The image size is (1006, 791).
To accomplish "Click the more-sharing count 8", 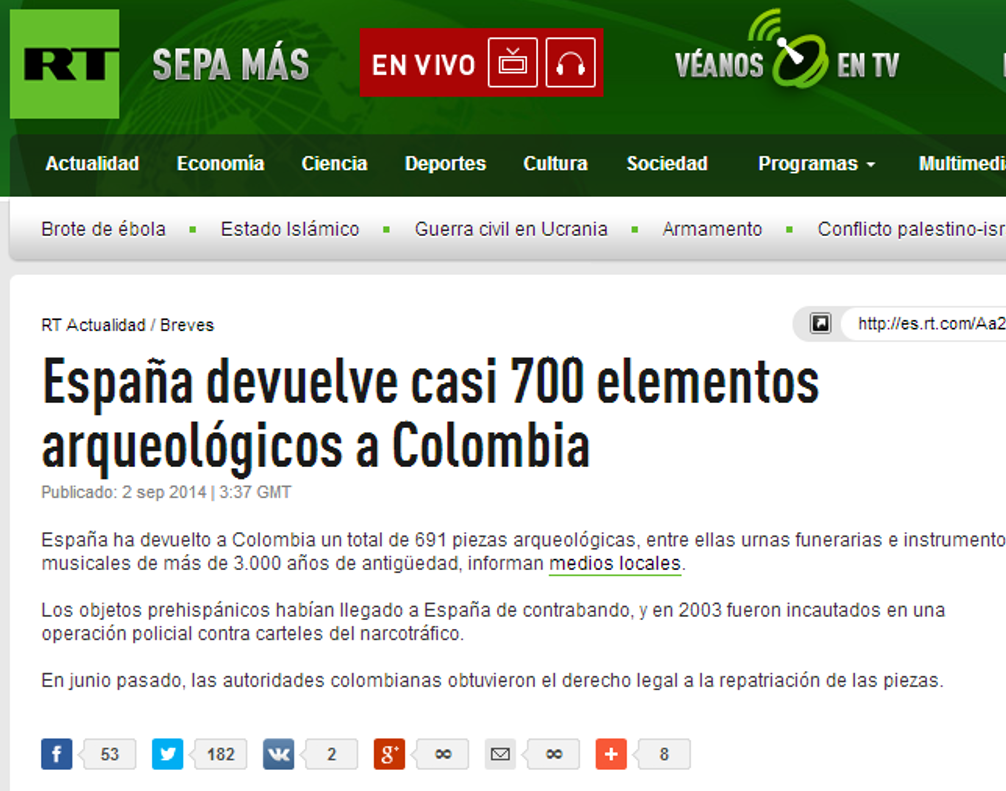I will click(x=665, y=754).
